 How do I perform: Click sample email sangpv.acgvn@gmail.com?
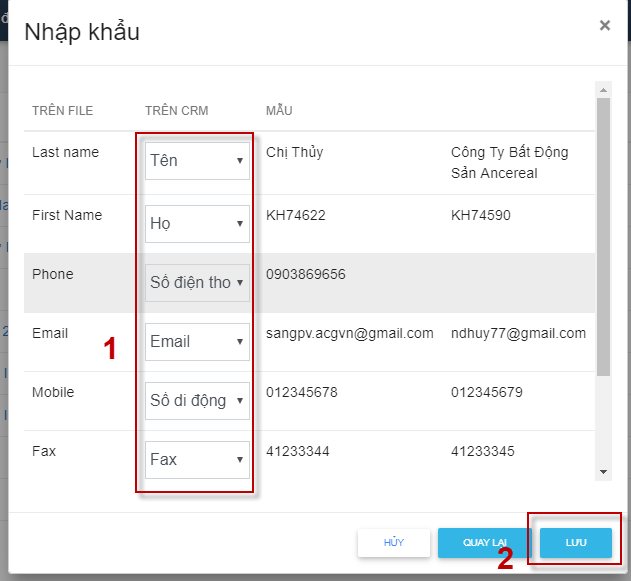(350, 334)
